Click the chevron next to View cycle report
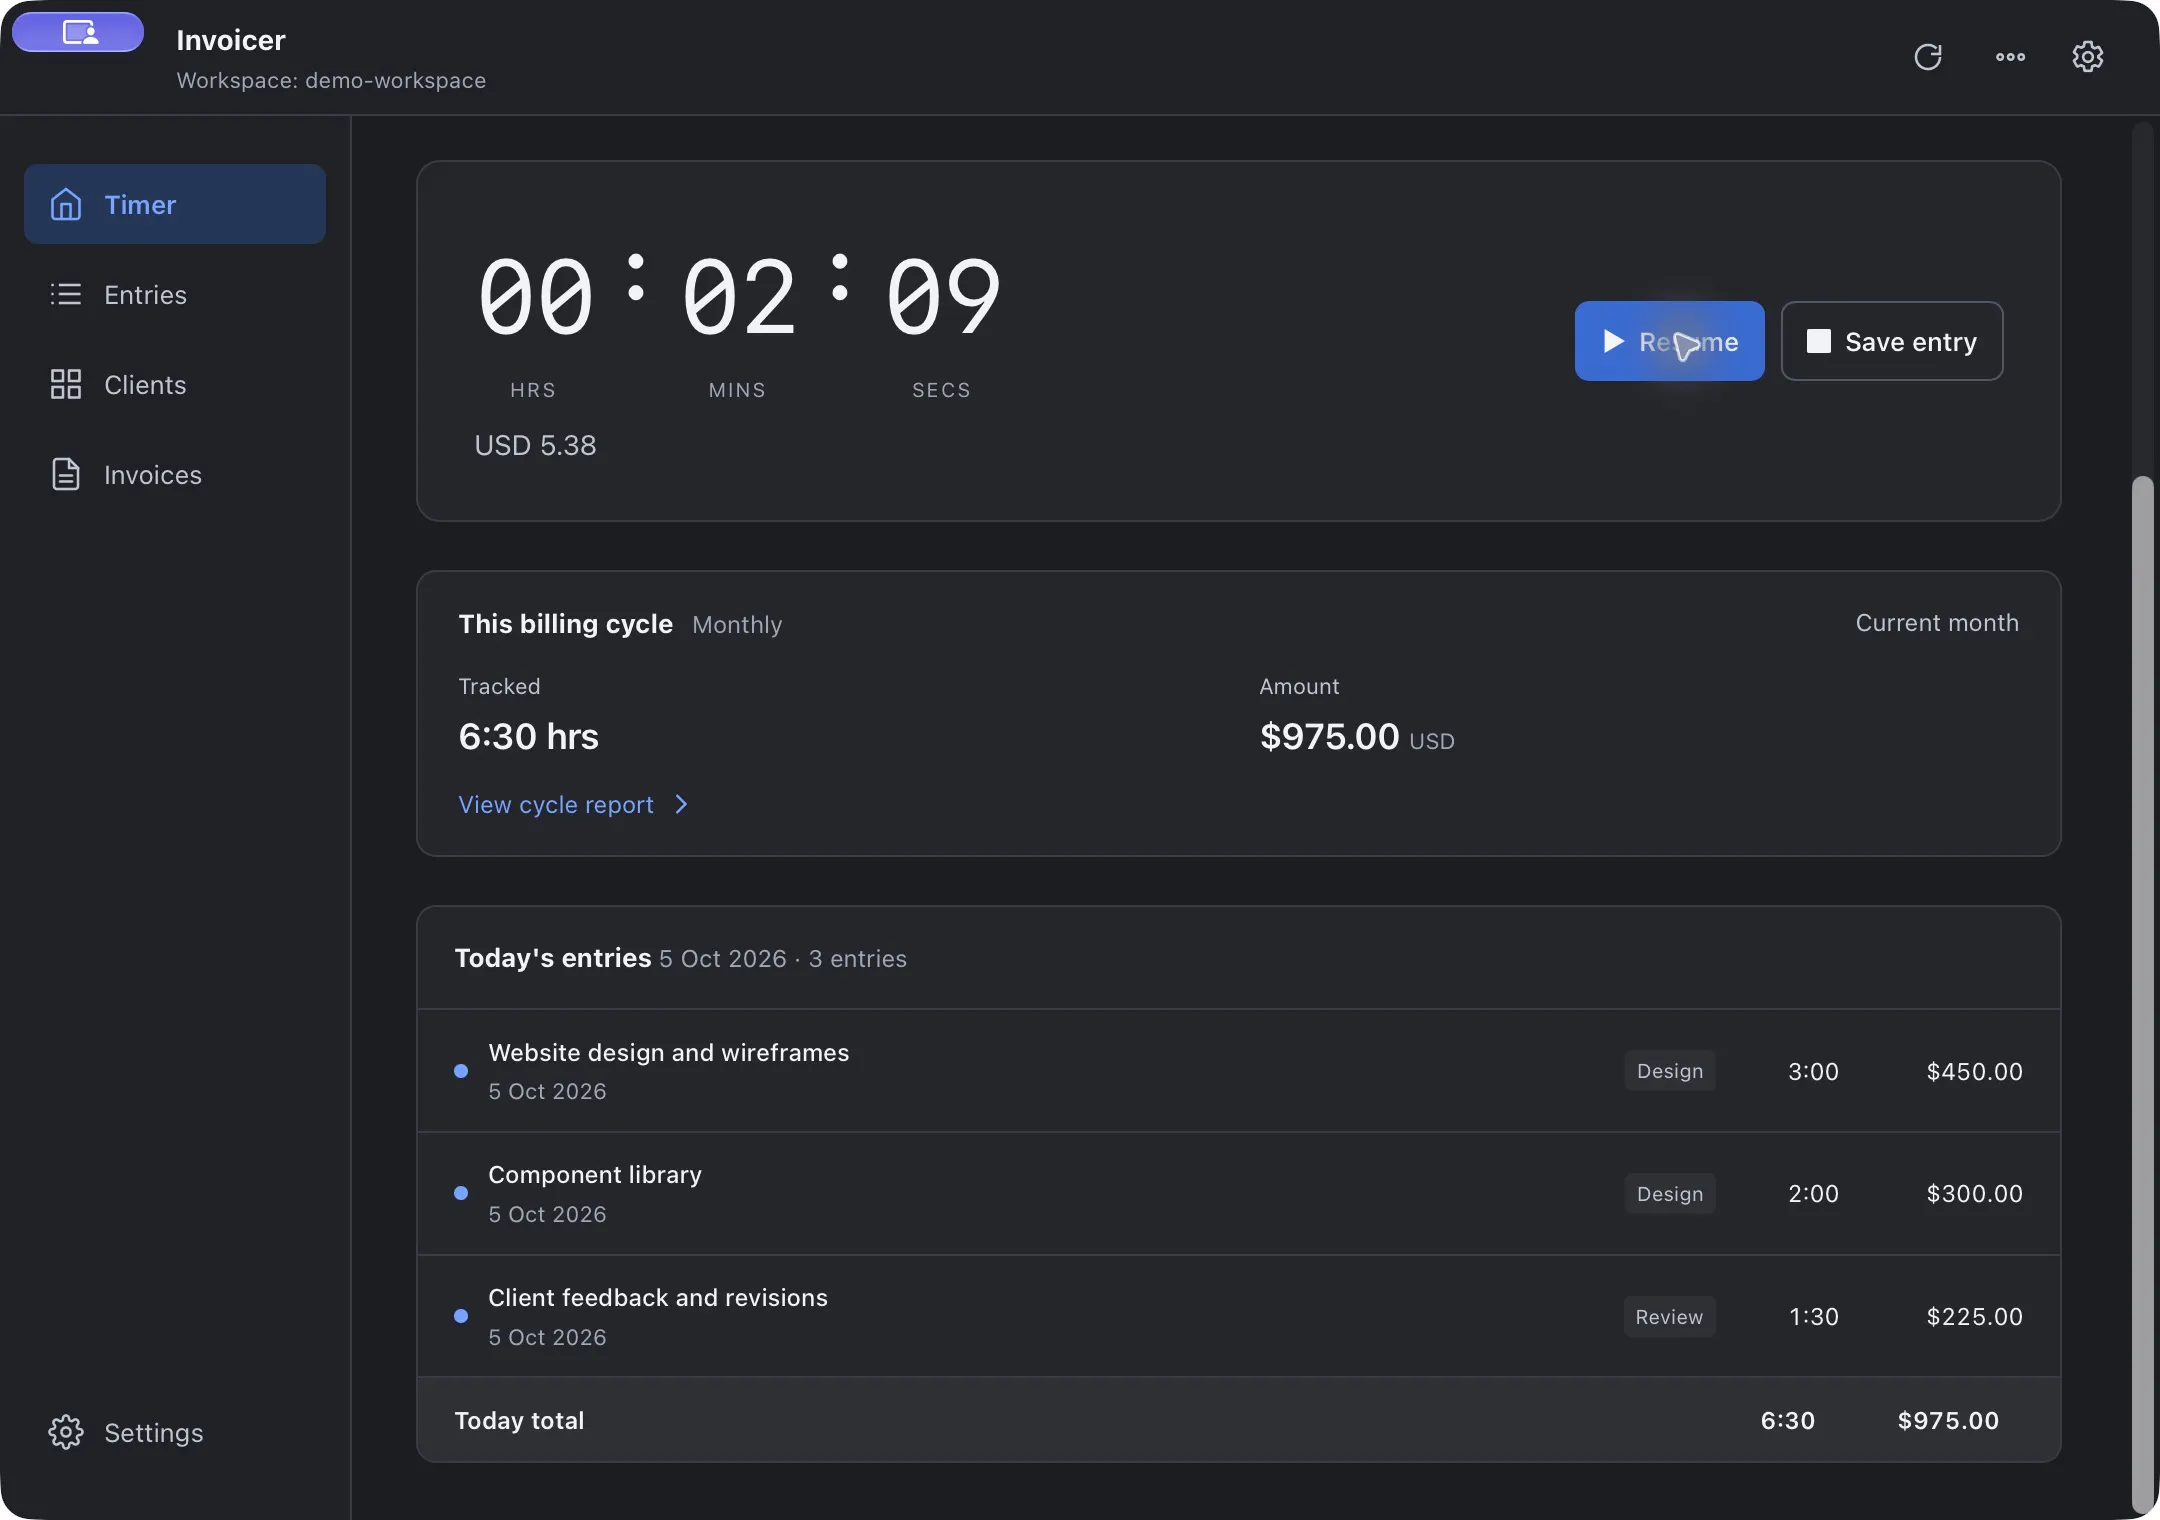Screen dimensions: 2160x1520 (682, 804)
